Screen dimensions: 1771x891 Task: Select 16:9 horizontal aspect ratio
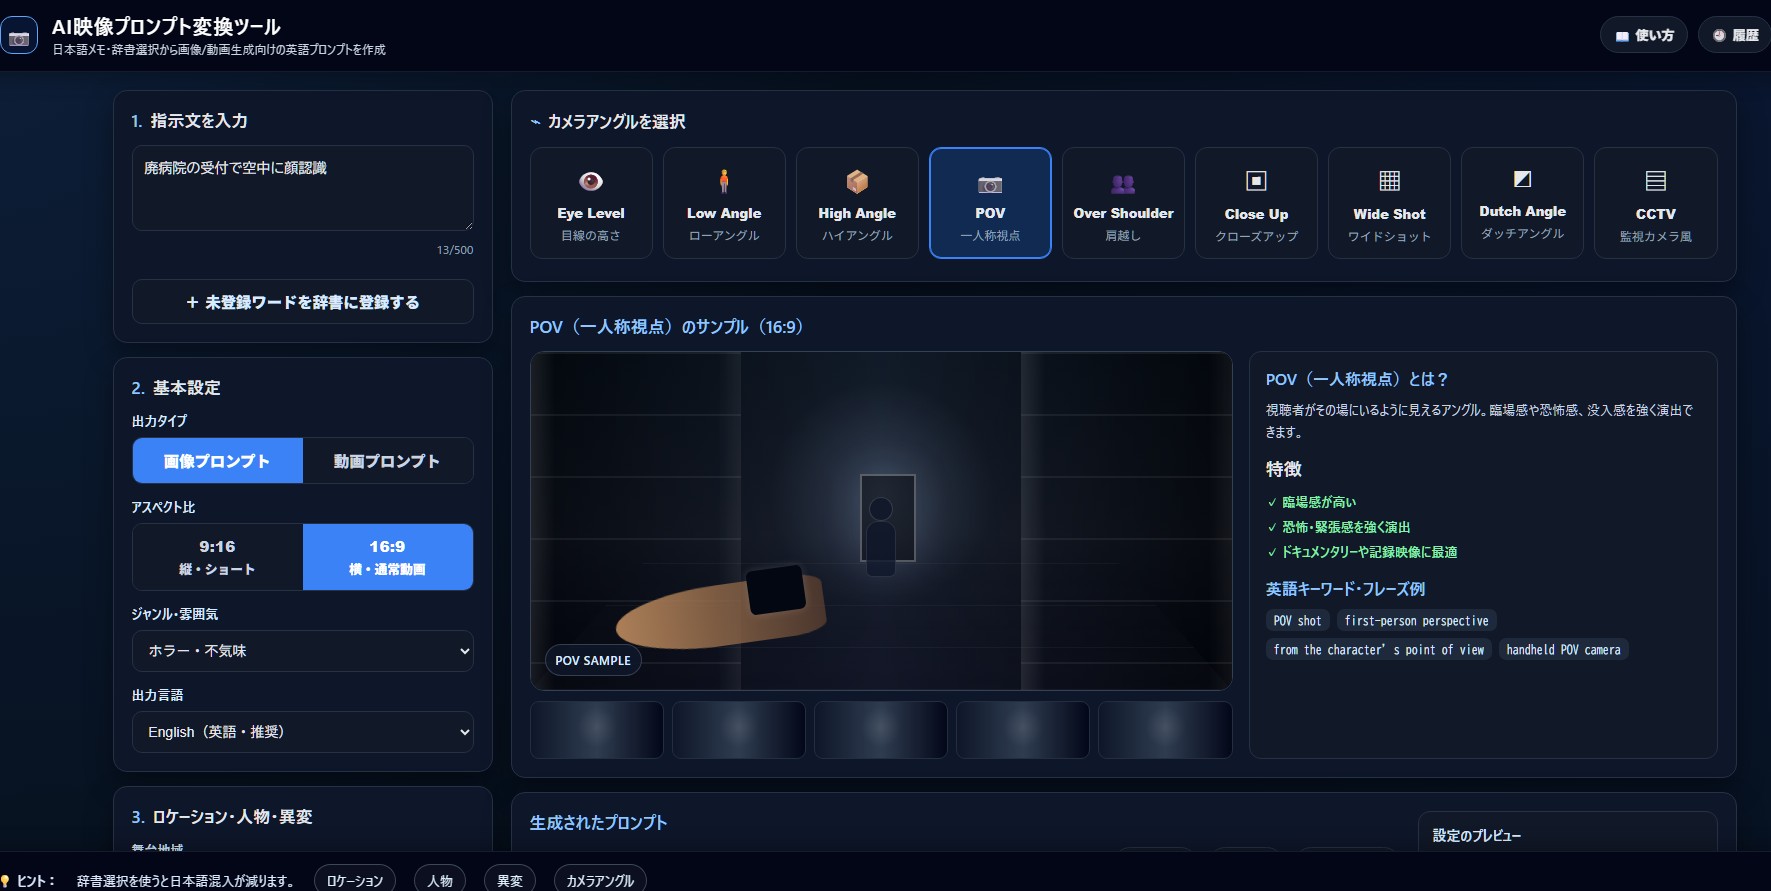(x=388, y=557)
